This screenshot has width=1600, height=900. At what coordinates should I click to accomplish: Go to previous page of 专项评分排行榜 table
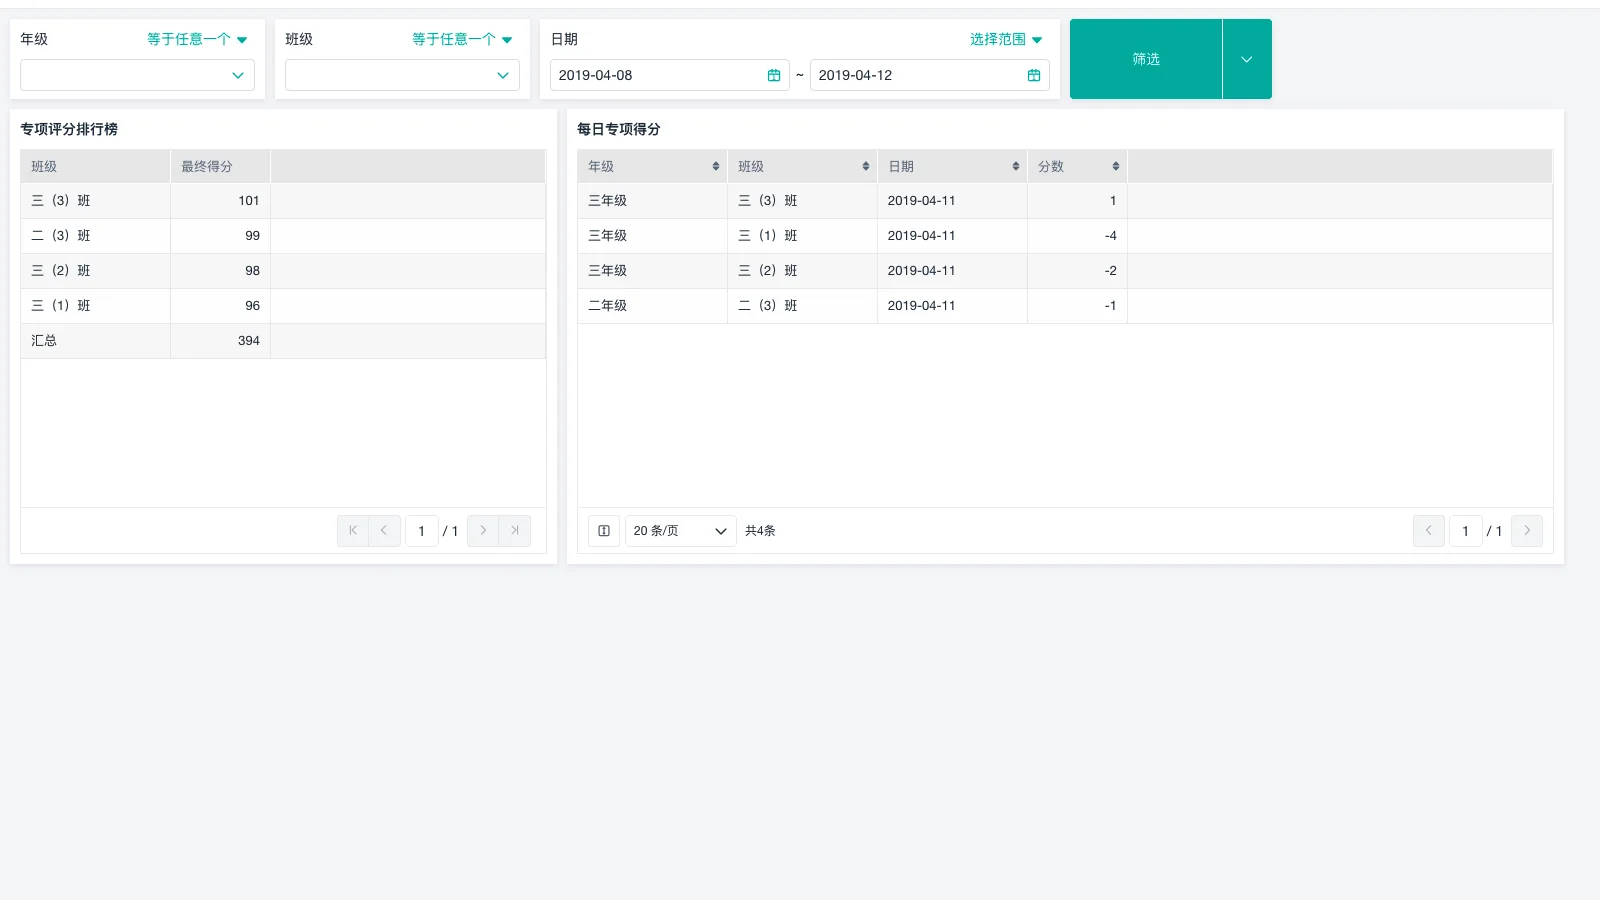pos(384,531)
